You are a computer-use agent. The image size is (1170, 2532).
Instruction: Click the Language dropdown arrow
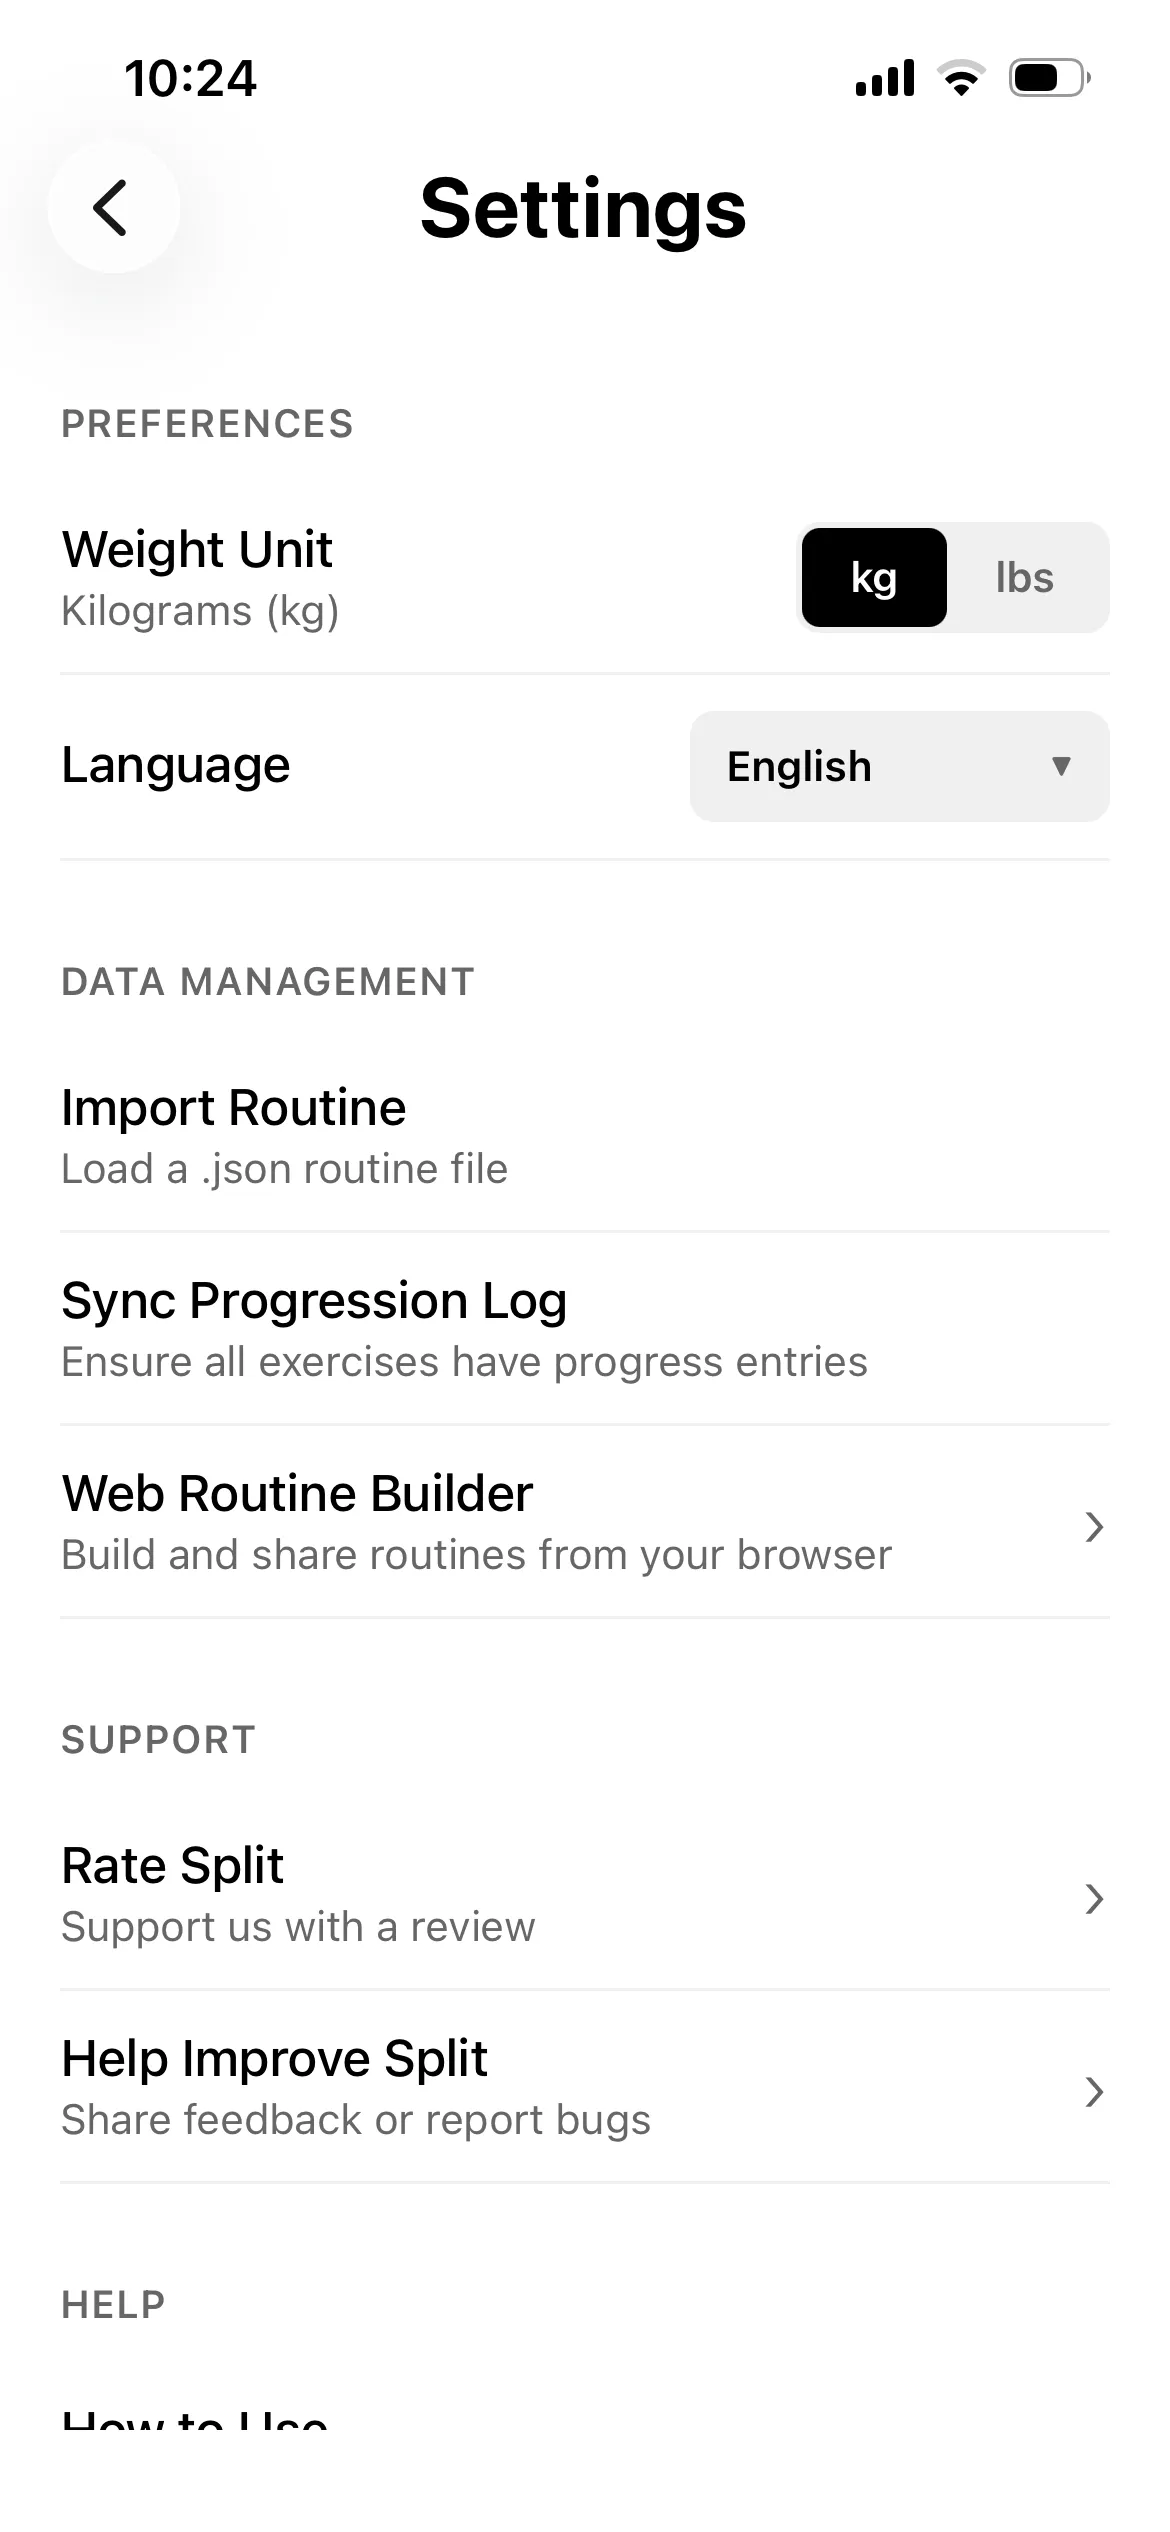tap(1062, 766)
